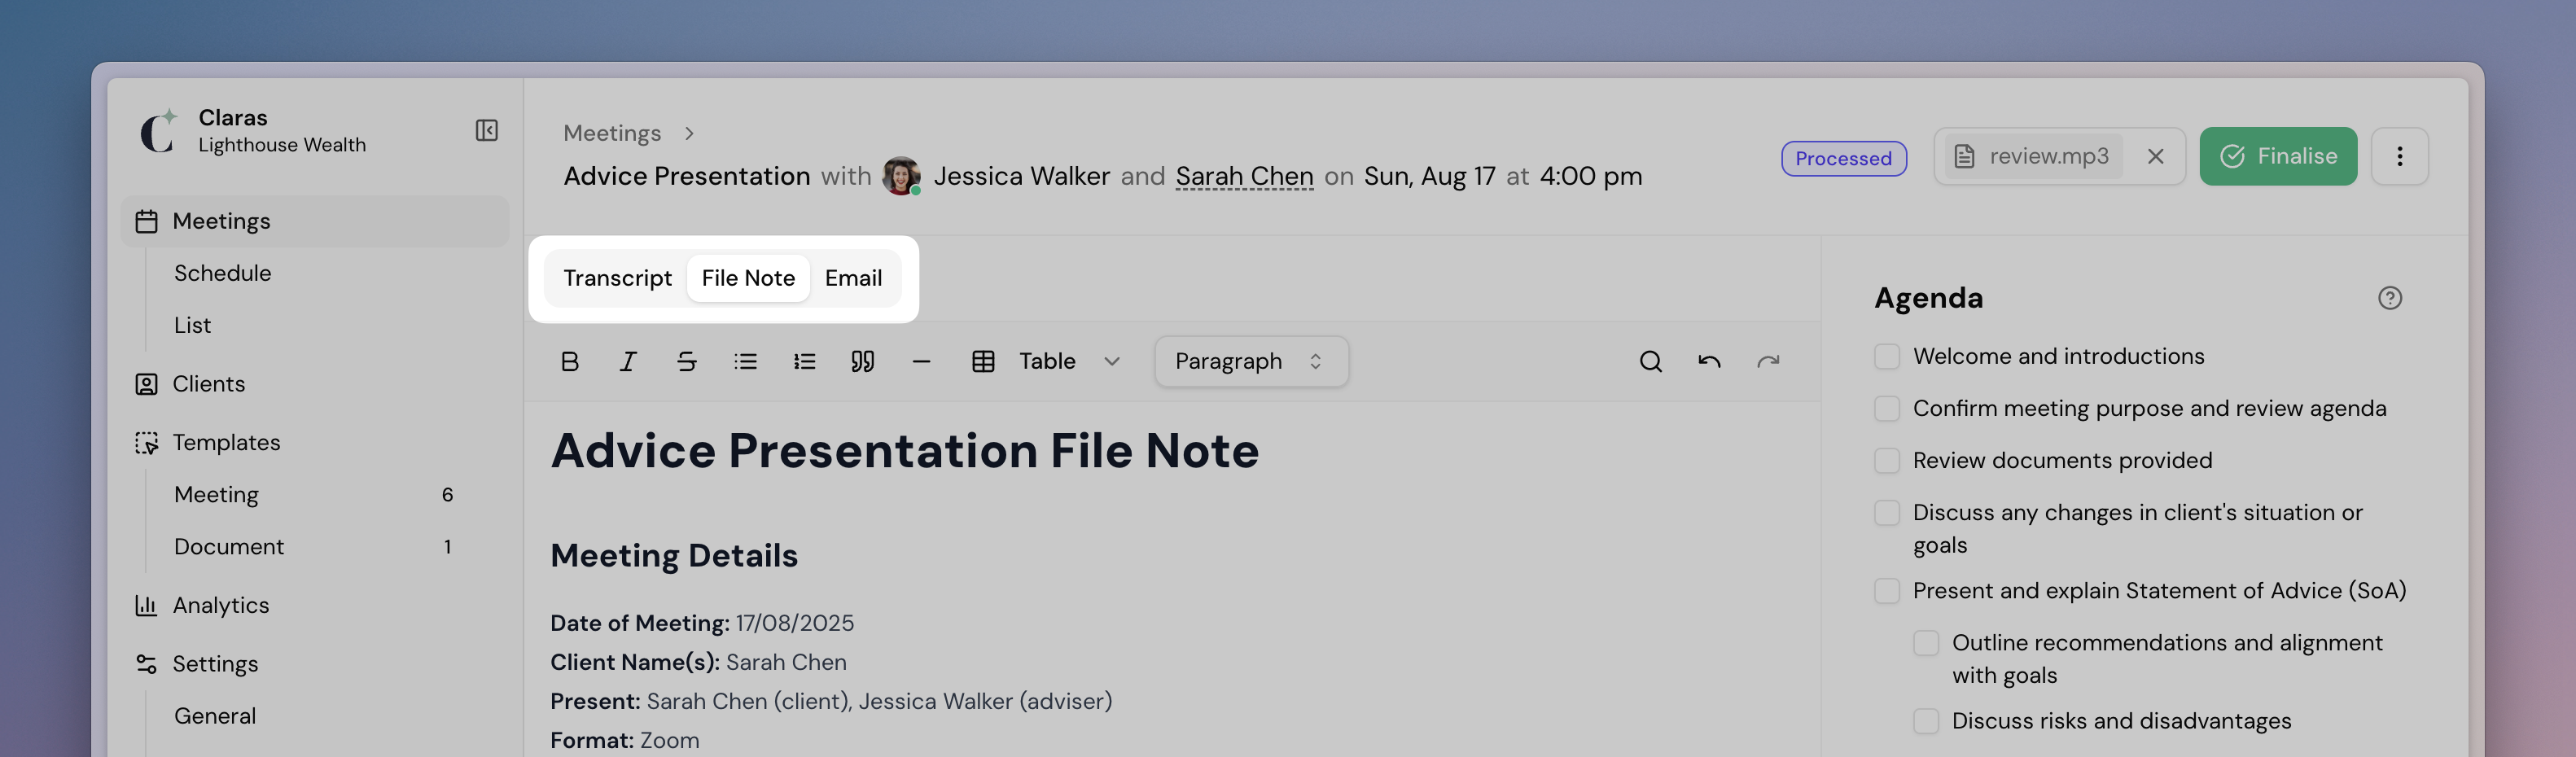Switch to the Email tab
2576x757 pixels.
coord(853,278)
